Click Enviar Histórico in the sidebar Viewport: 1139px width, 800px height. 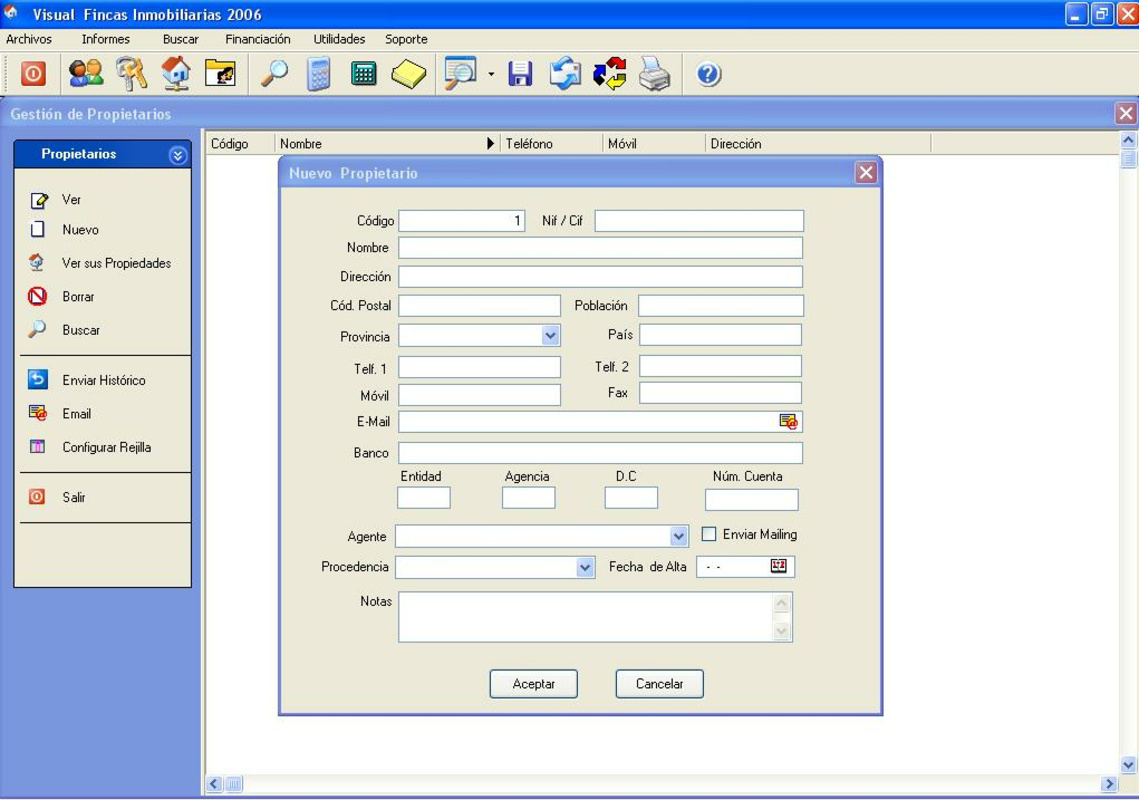(x=103, y=380)
